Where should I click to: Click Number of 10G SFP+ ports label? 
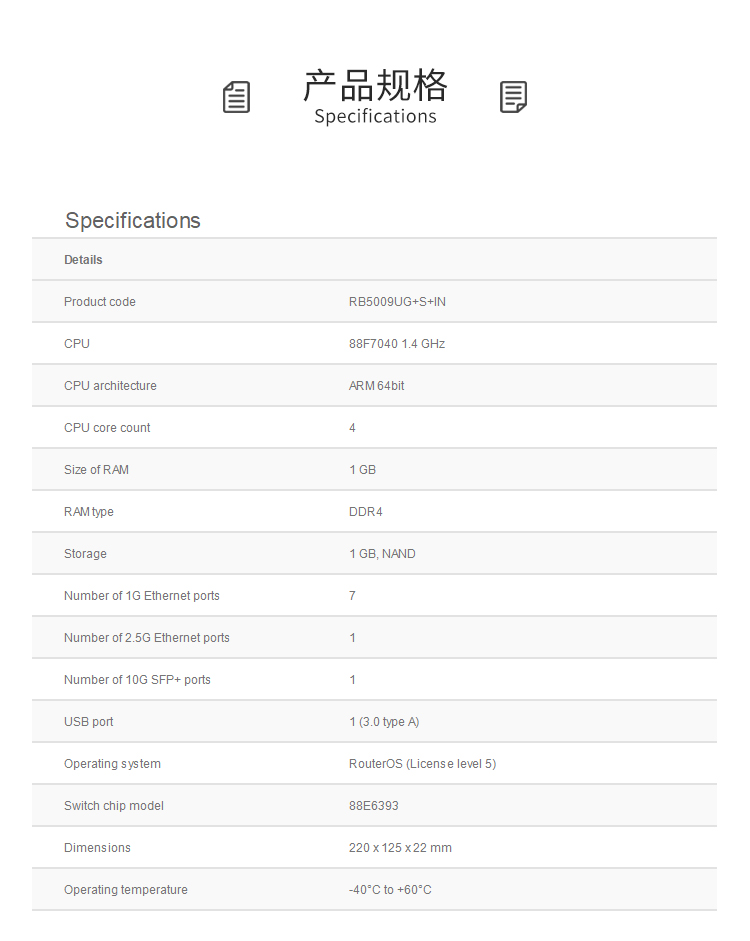(x=137, y=680)
